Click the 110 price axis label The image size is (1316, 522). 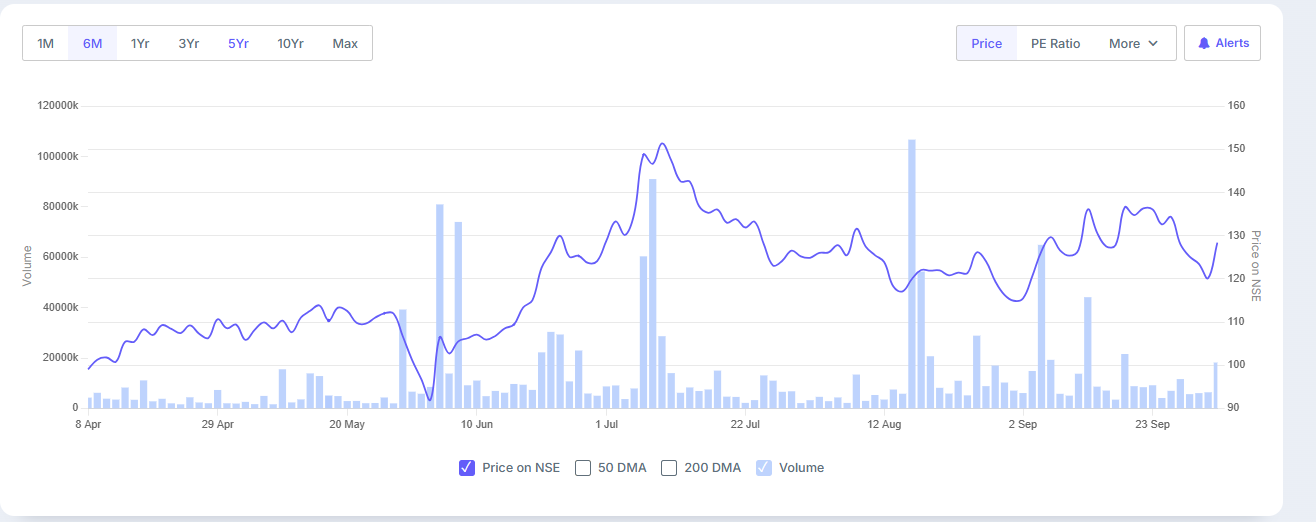[1236, 322]
